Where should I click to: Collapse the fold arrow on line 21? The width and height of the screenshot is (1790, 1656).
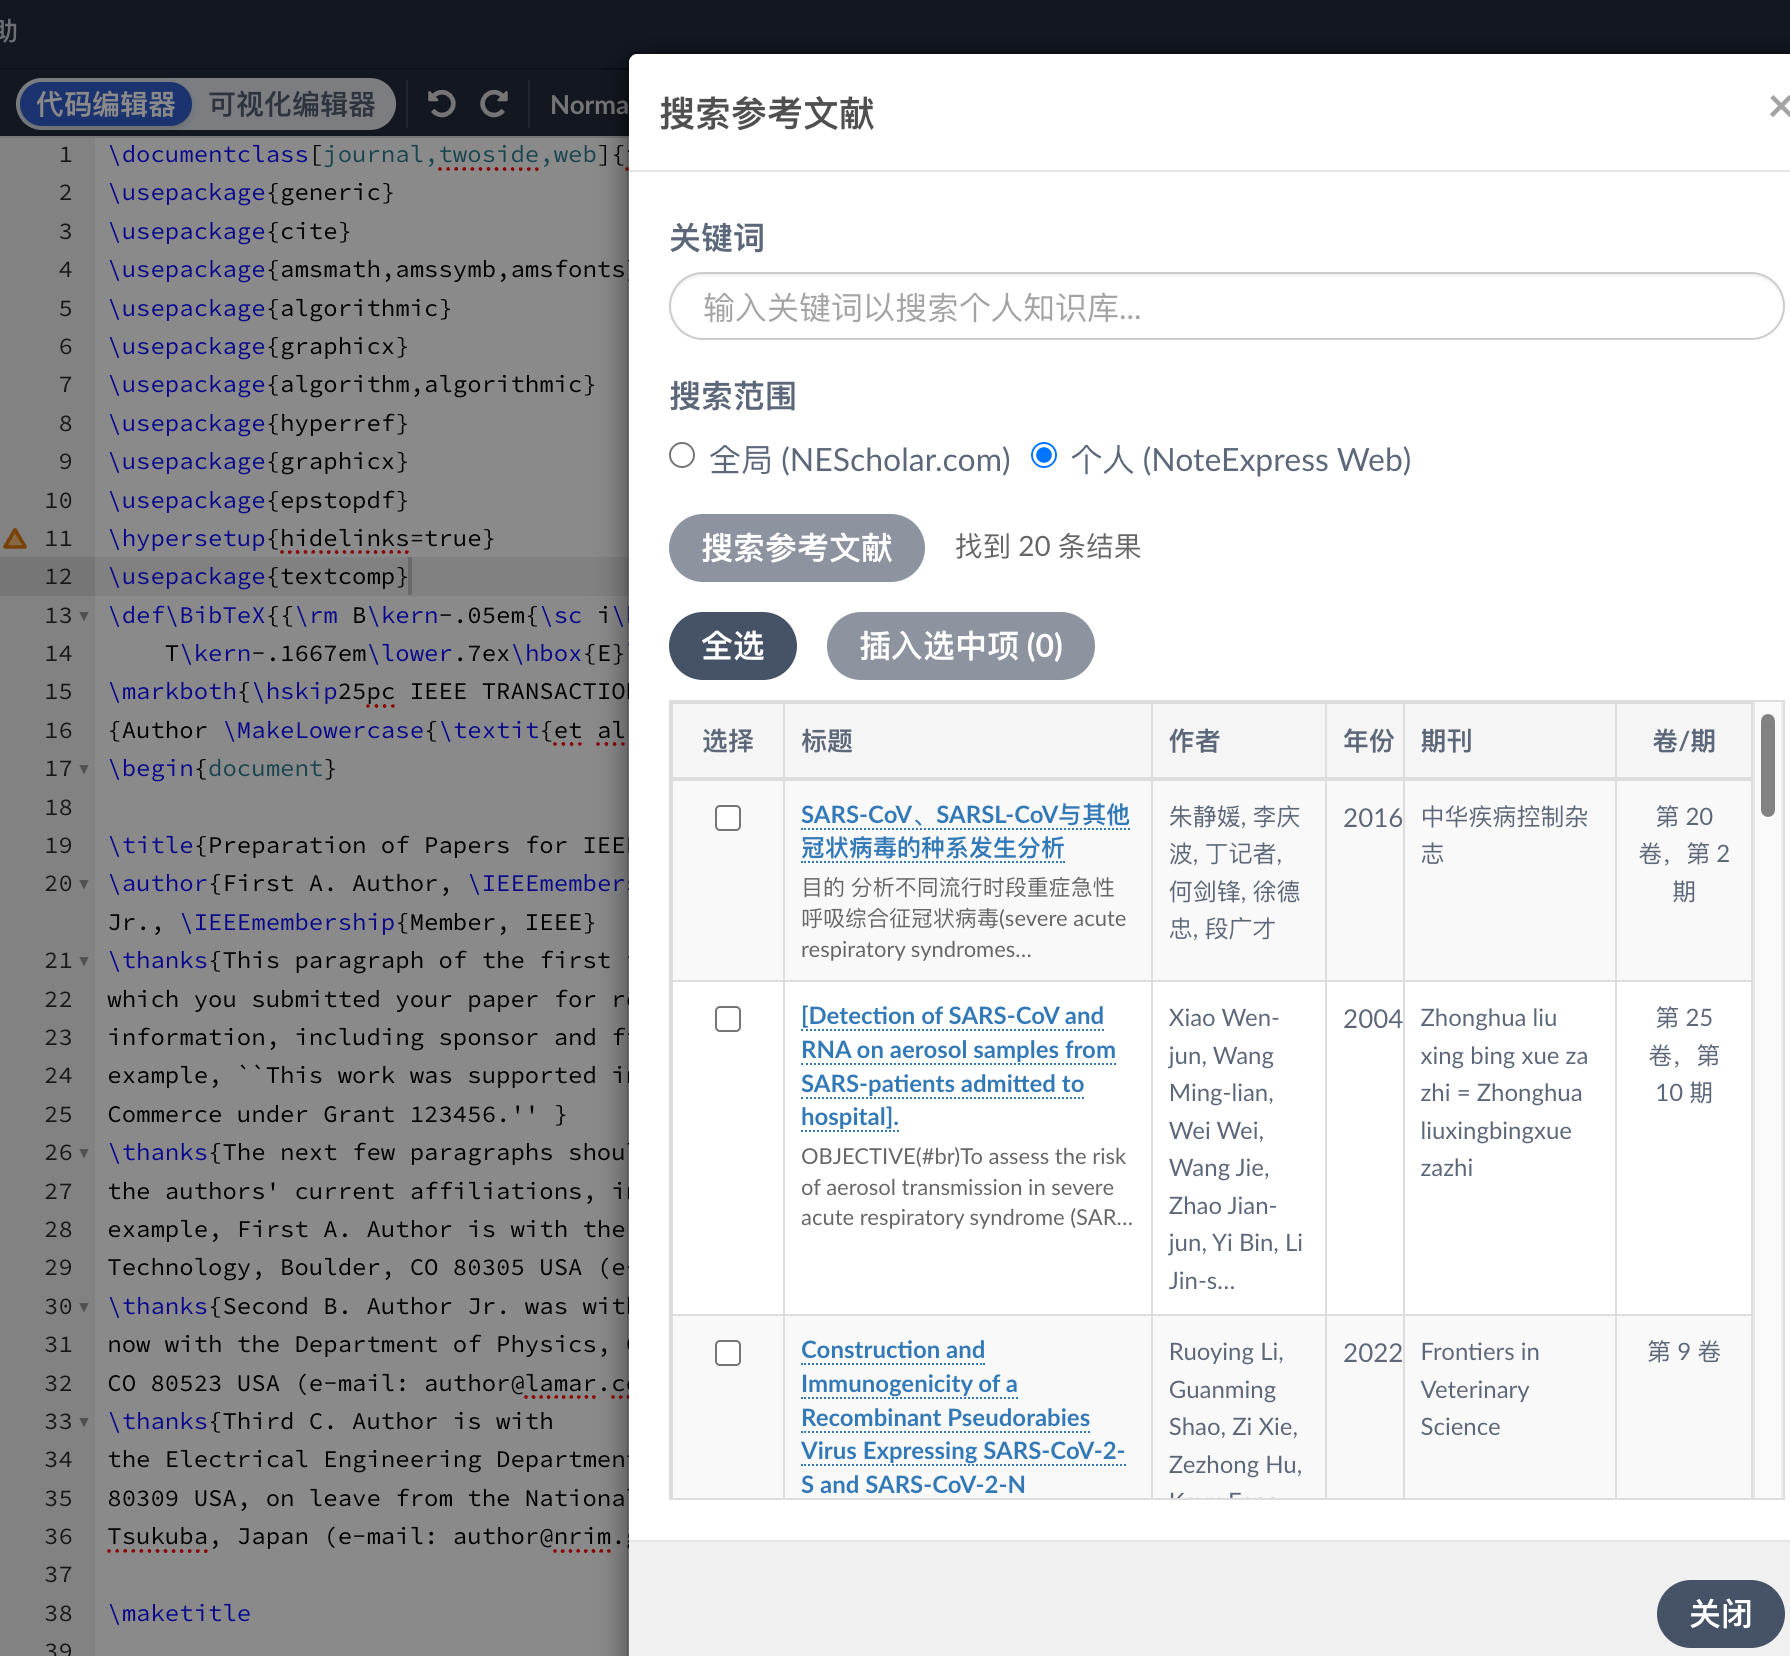84,961
